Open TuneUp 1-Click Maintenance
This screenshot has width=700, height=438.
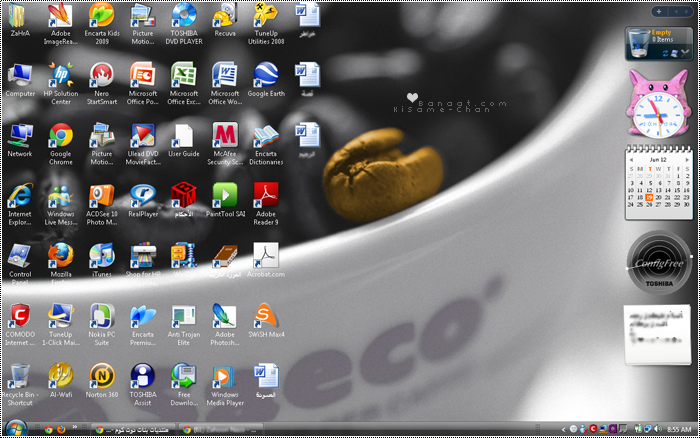(60, 317)
